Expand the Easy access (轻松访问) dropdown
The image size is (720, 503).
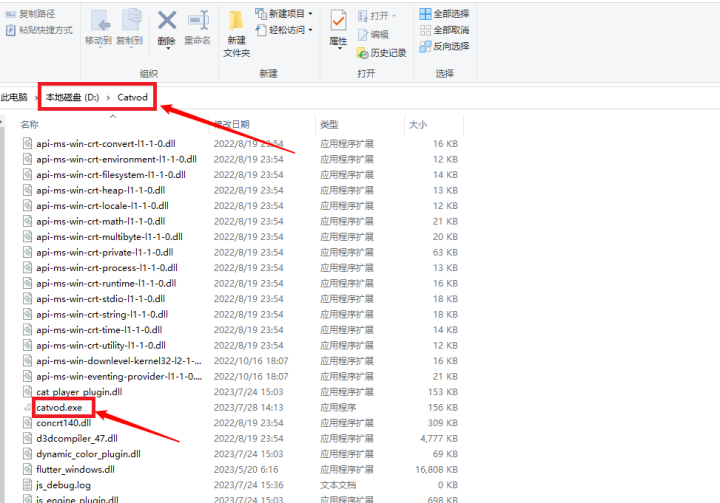click(x=283, y=30)
